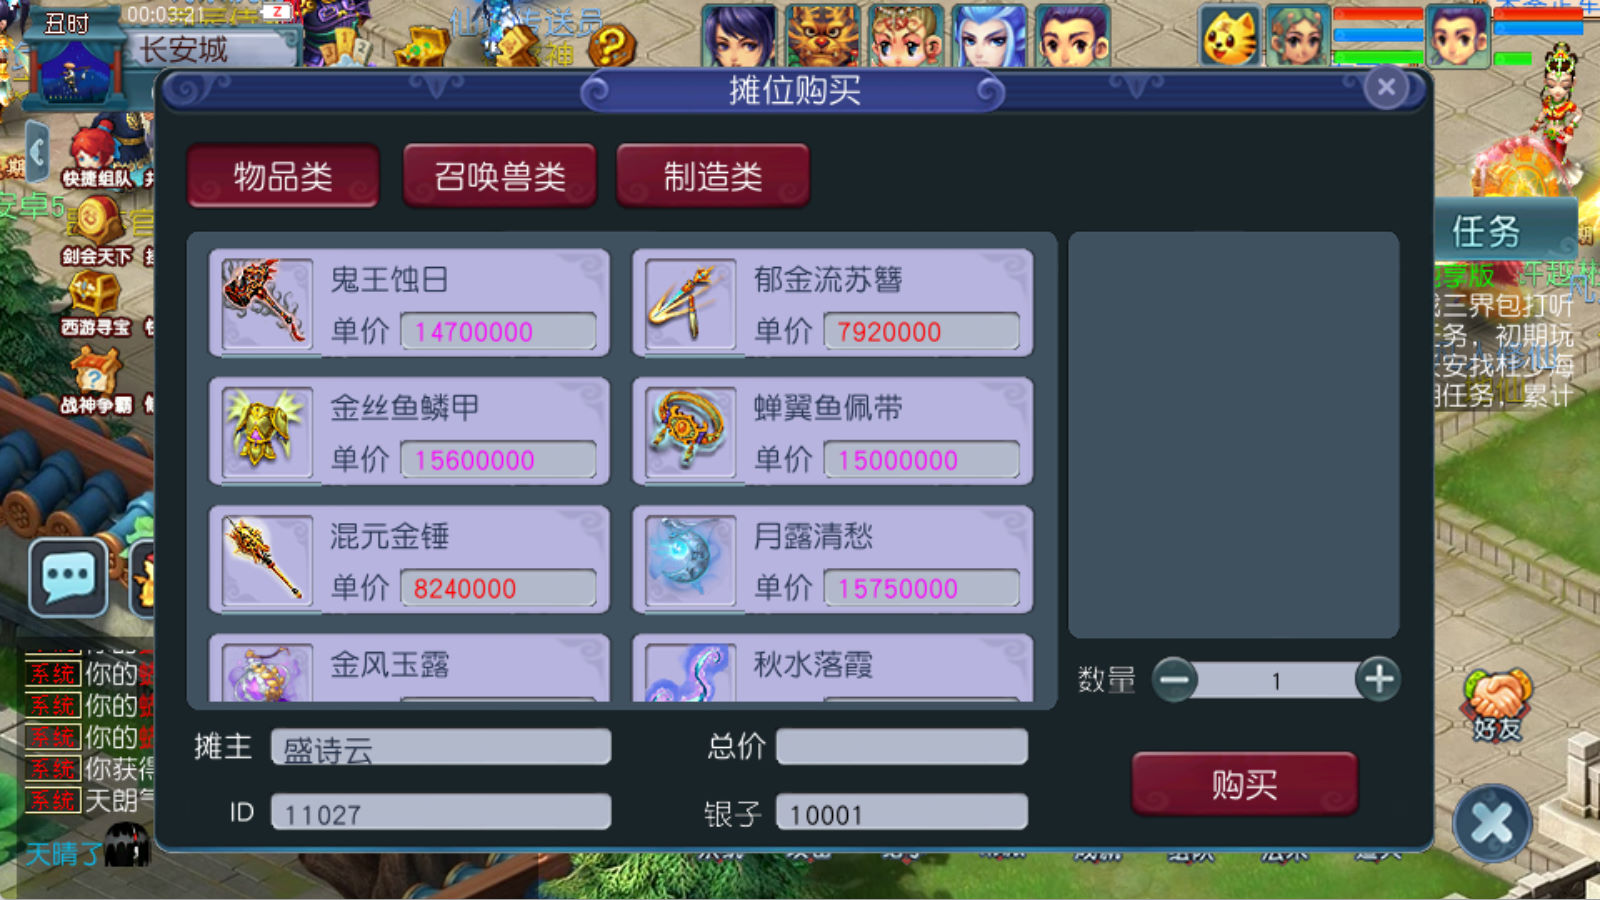Choose the 月露清愁 orb icon
The height and width of the screenshot is (900, 1600).
click(690, 560)
